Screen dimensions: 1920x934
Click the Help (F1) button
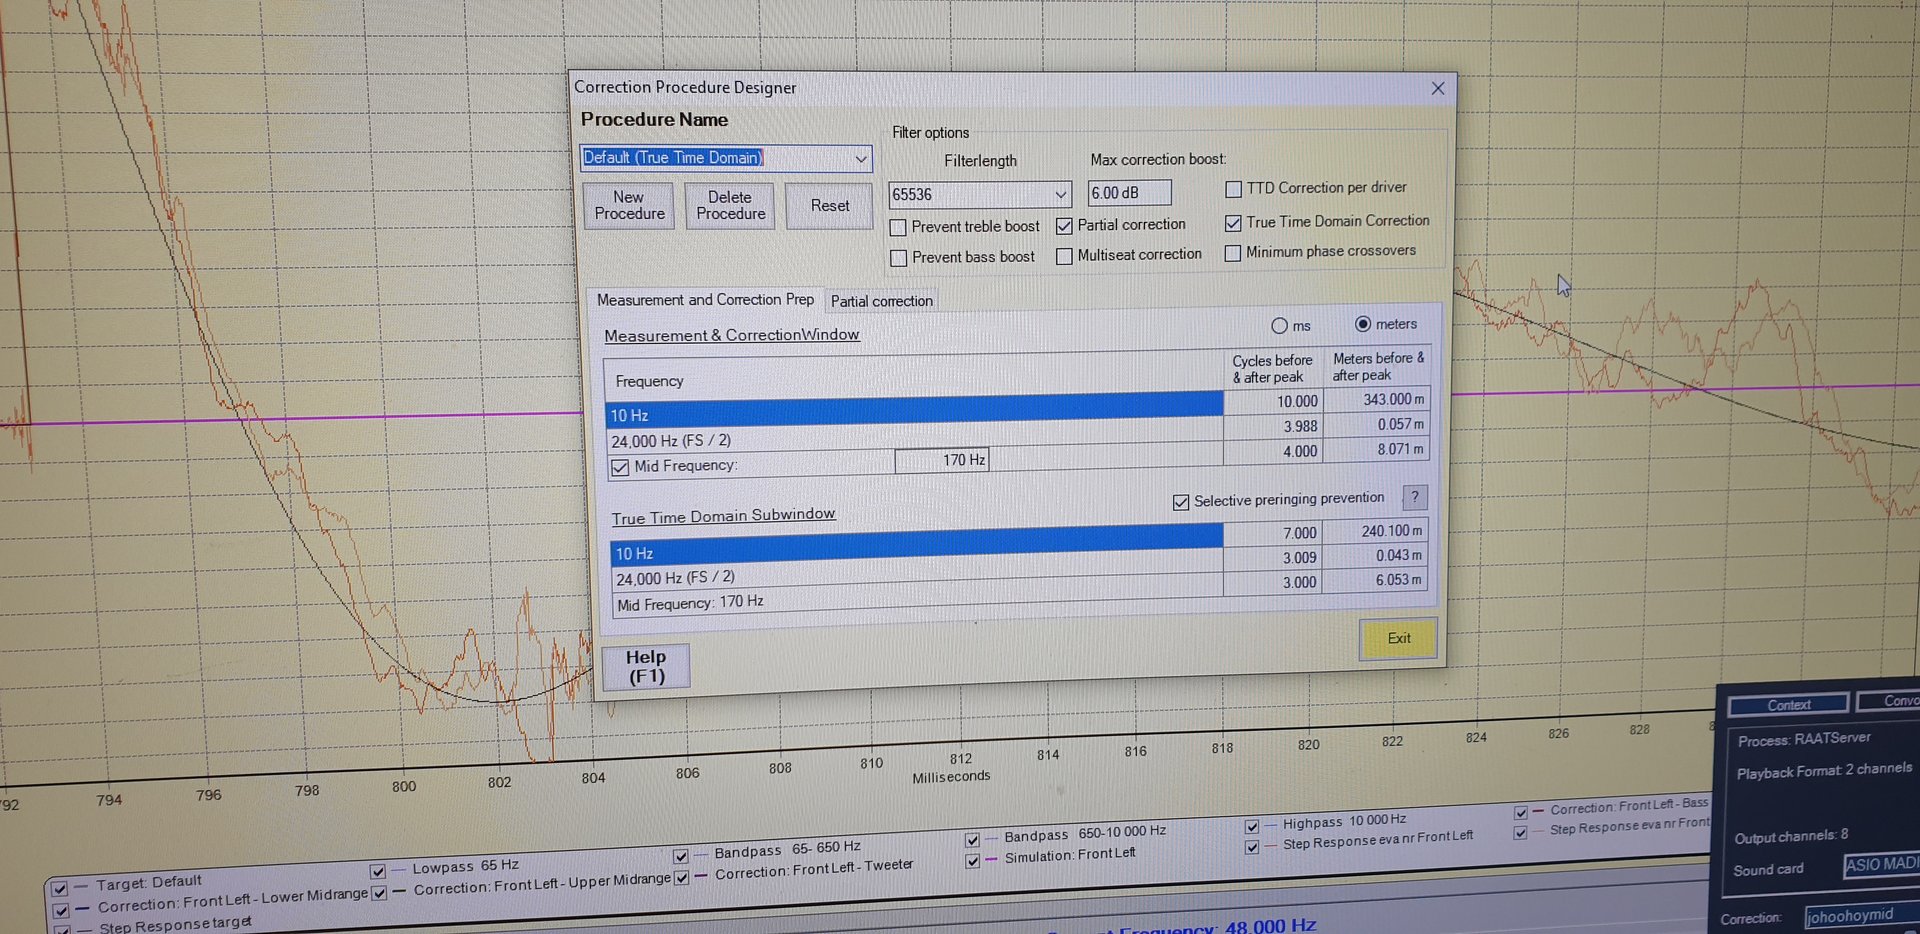point(646,667)
